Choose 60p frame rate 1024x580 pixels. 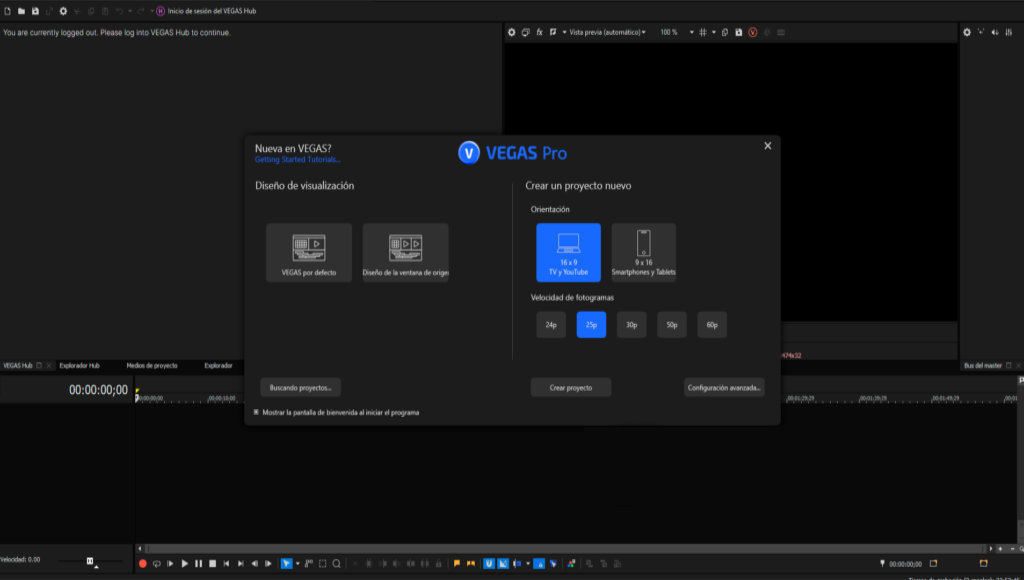pos(712,325)
